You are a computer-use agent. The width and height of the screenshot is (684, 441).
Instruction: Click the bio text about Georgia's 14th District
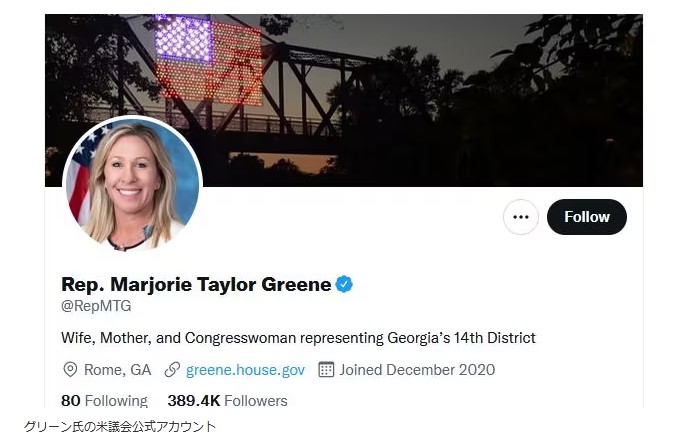298,338
